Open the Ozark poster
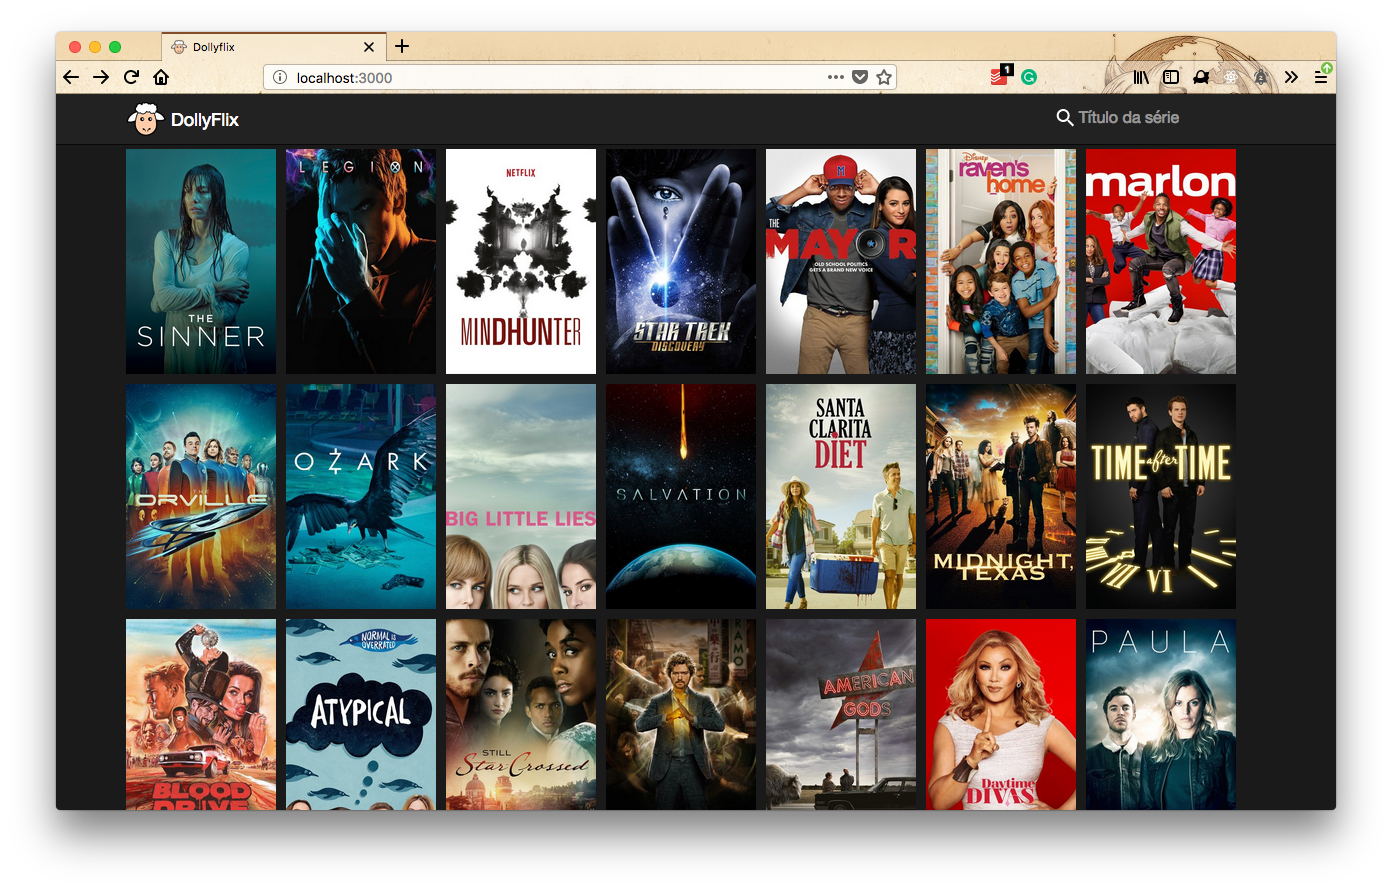 361,496
